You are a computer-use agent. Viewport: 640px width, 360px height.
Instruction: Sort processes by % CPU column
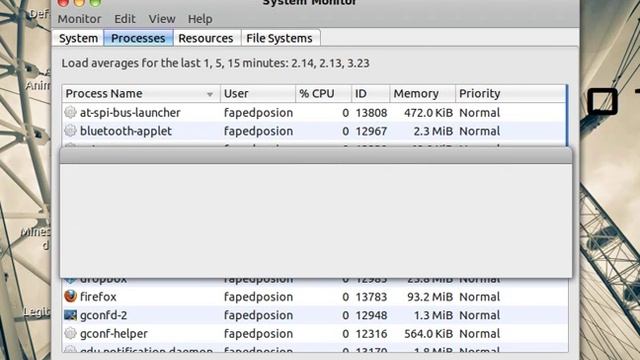pos(323,93)
